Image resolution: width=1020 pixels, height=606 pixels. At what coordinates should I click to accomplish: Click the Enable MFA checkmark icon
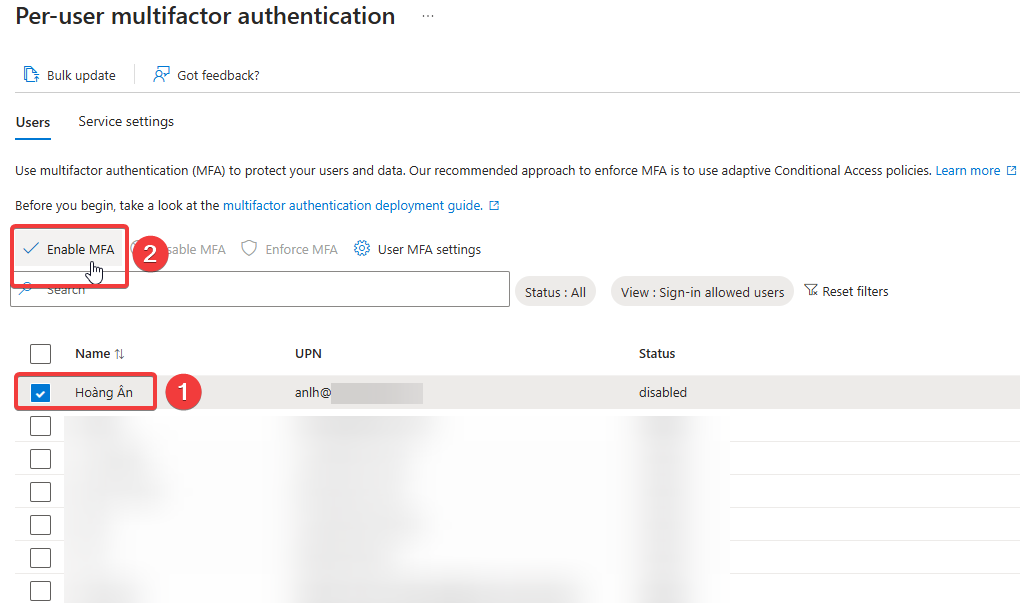(x=31, y=249)
